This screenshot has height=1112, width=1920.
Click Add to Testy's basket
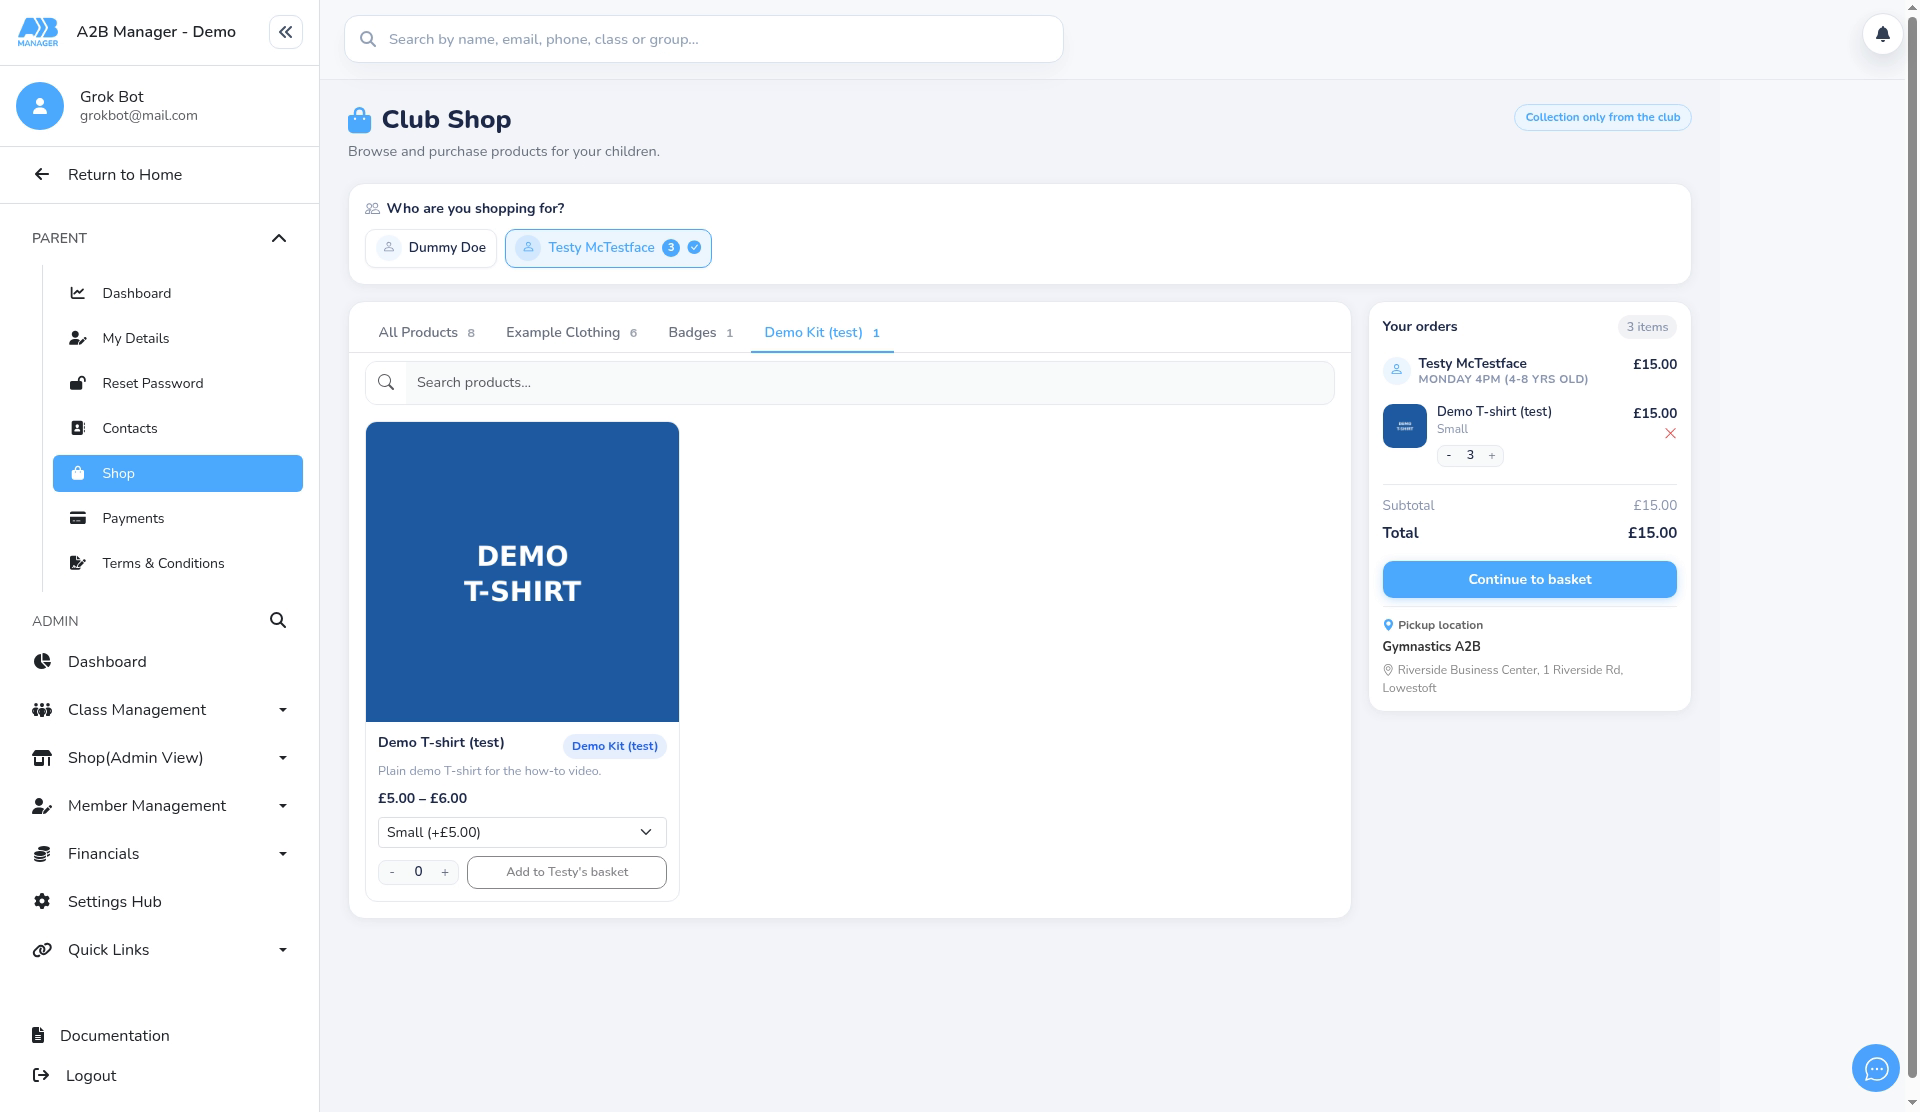point(567,872)
